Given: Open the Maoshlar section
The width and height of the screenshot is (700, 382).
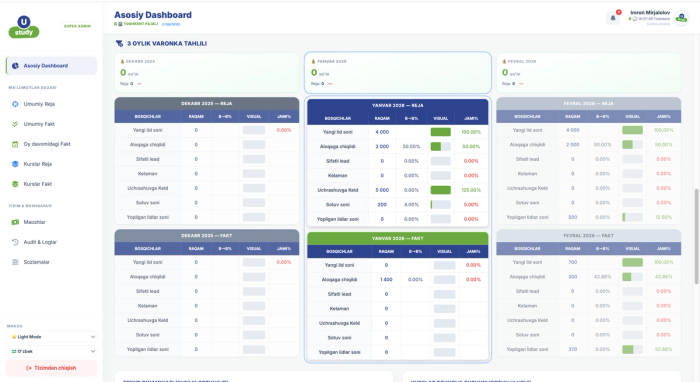Looking at the screenshot, I should 51,222.
